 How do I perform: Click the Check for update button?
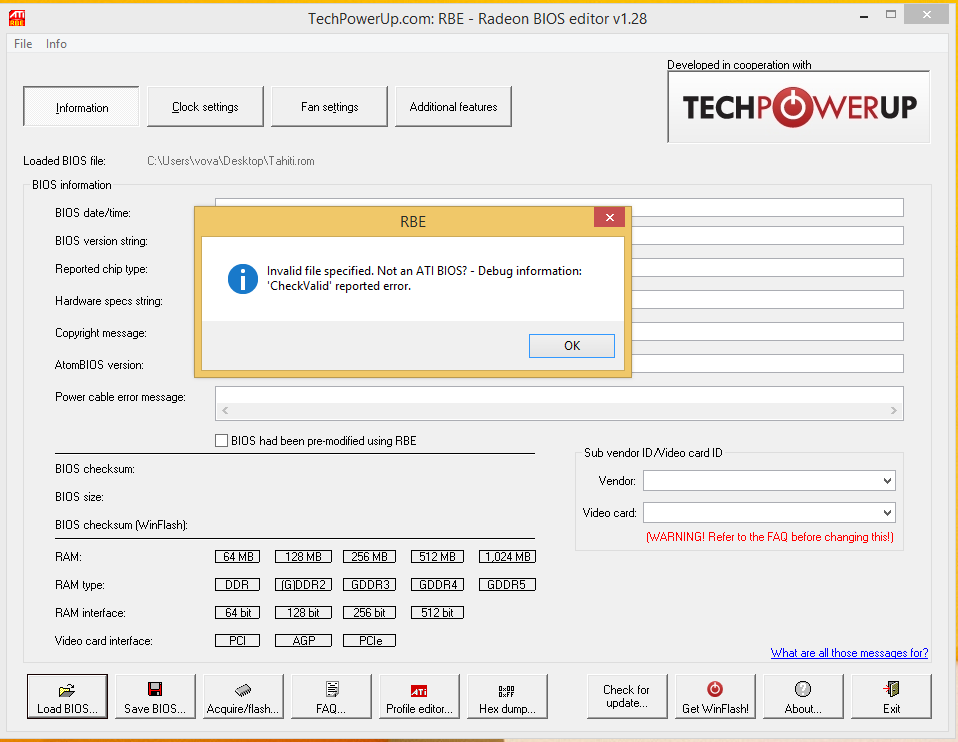click(x=627, y=696)
